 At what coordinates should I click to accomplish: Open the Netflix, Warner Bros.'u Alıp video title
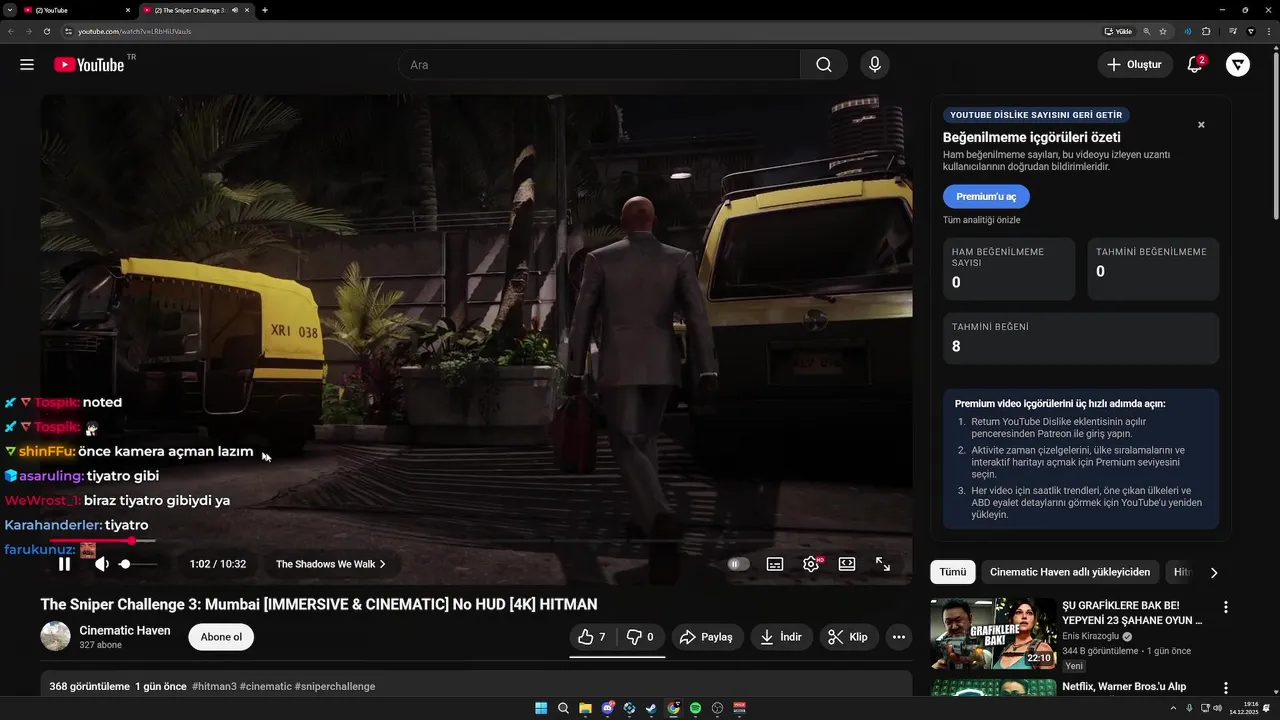pyautogui.click(x=1124, y=687)
